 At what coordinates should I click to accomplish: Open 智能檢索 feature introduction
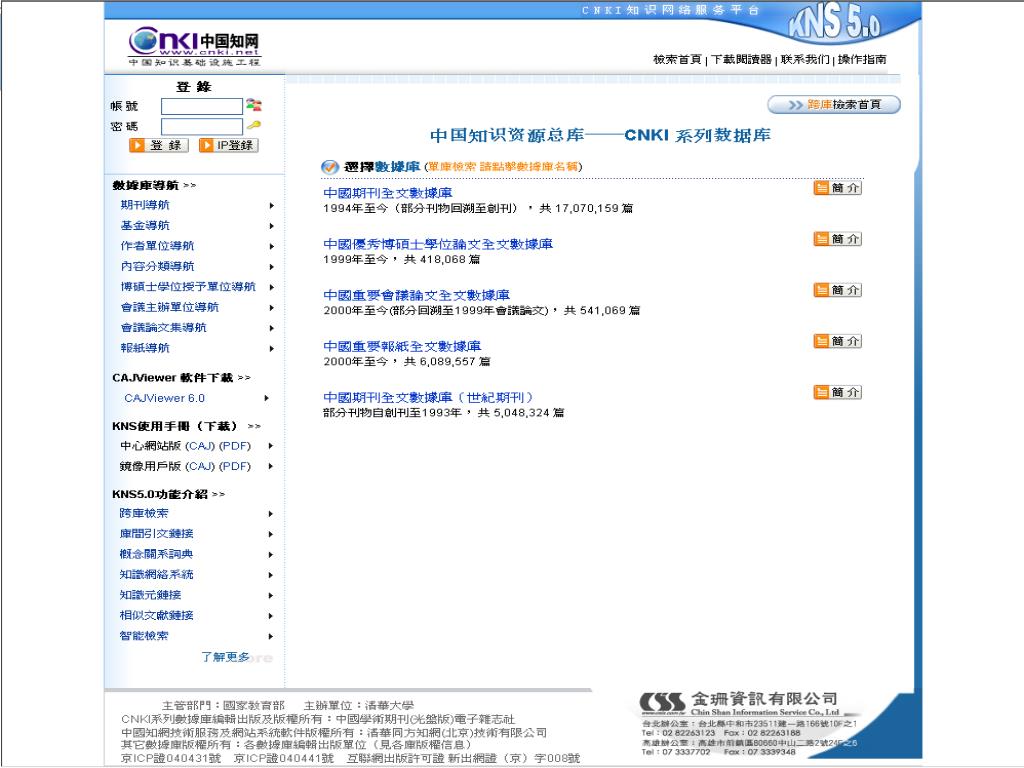coord(144,635)
